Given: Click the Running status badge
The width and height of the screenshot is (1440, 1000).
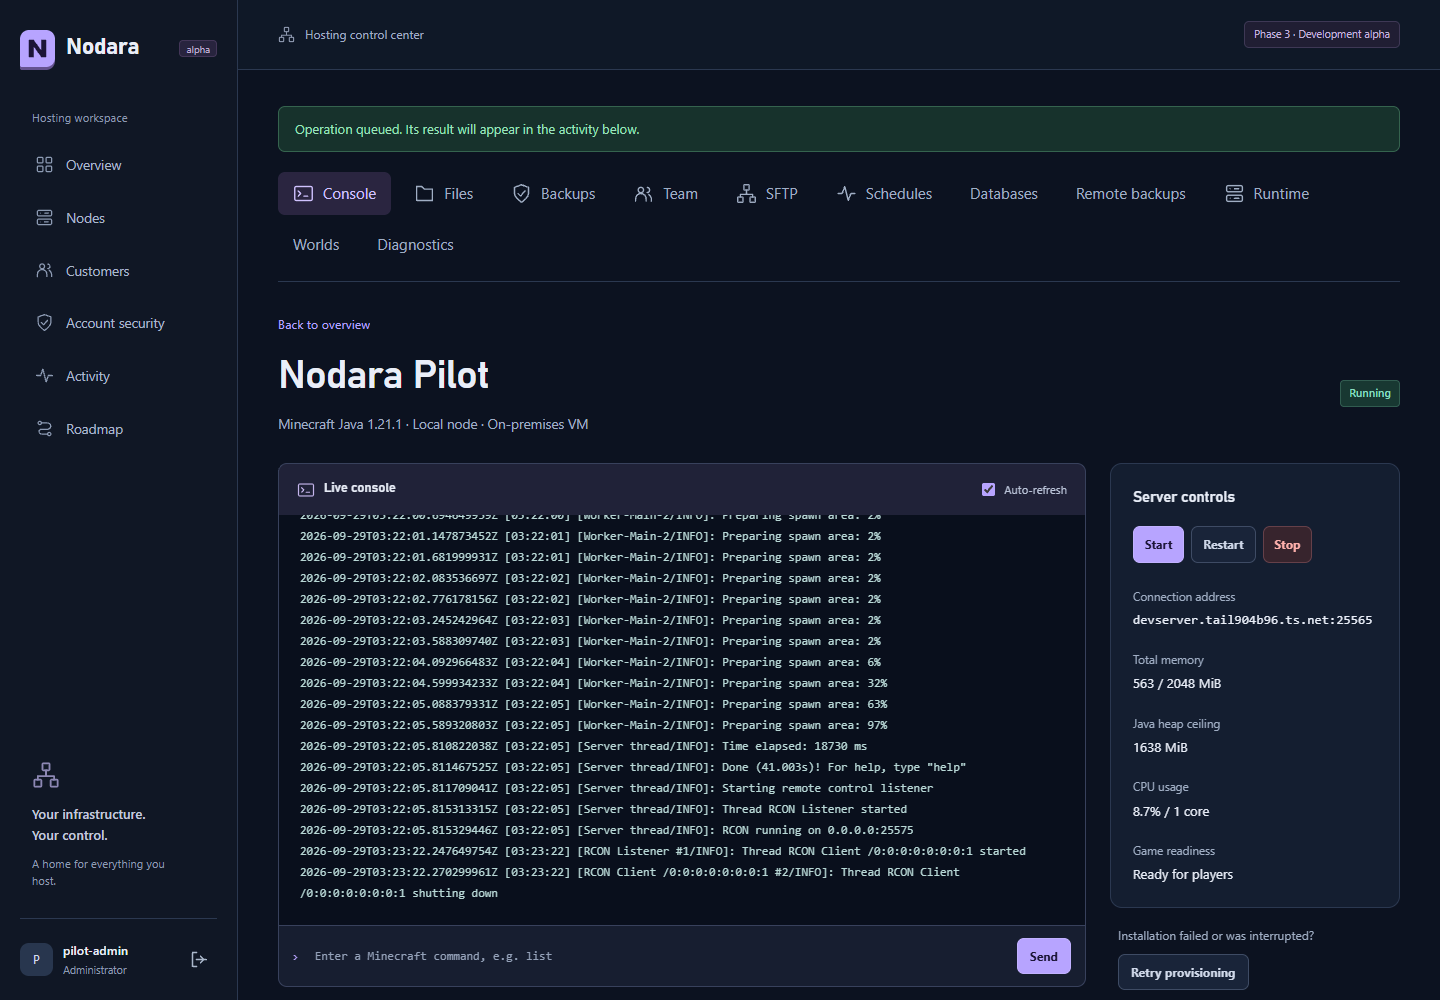Looking at the screenshot, I should click(1369, 393).
